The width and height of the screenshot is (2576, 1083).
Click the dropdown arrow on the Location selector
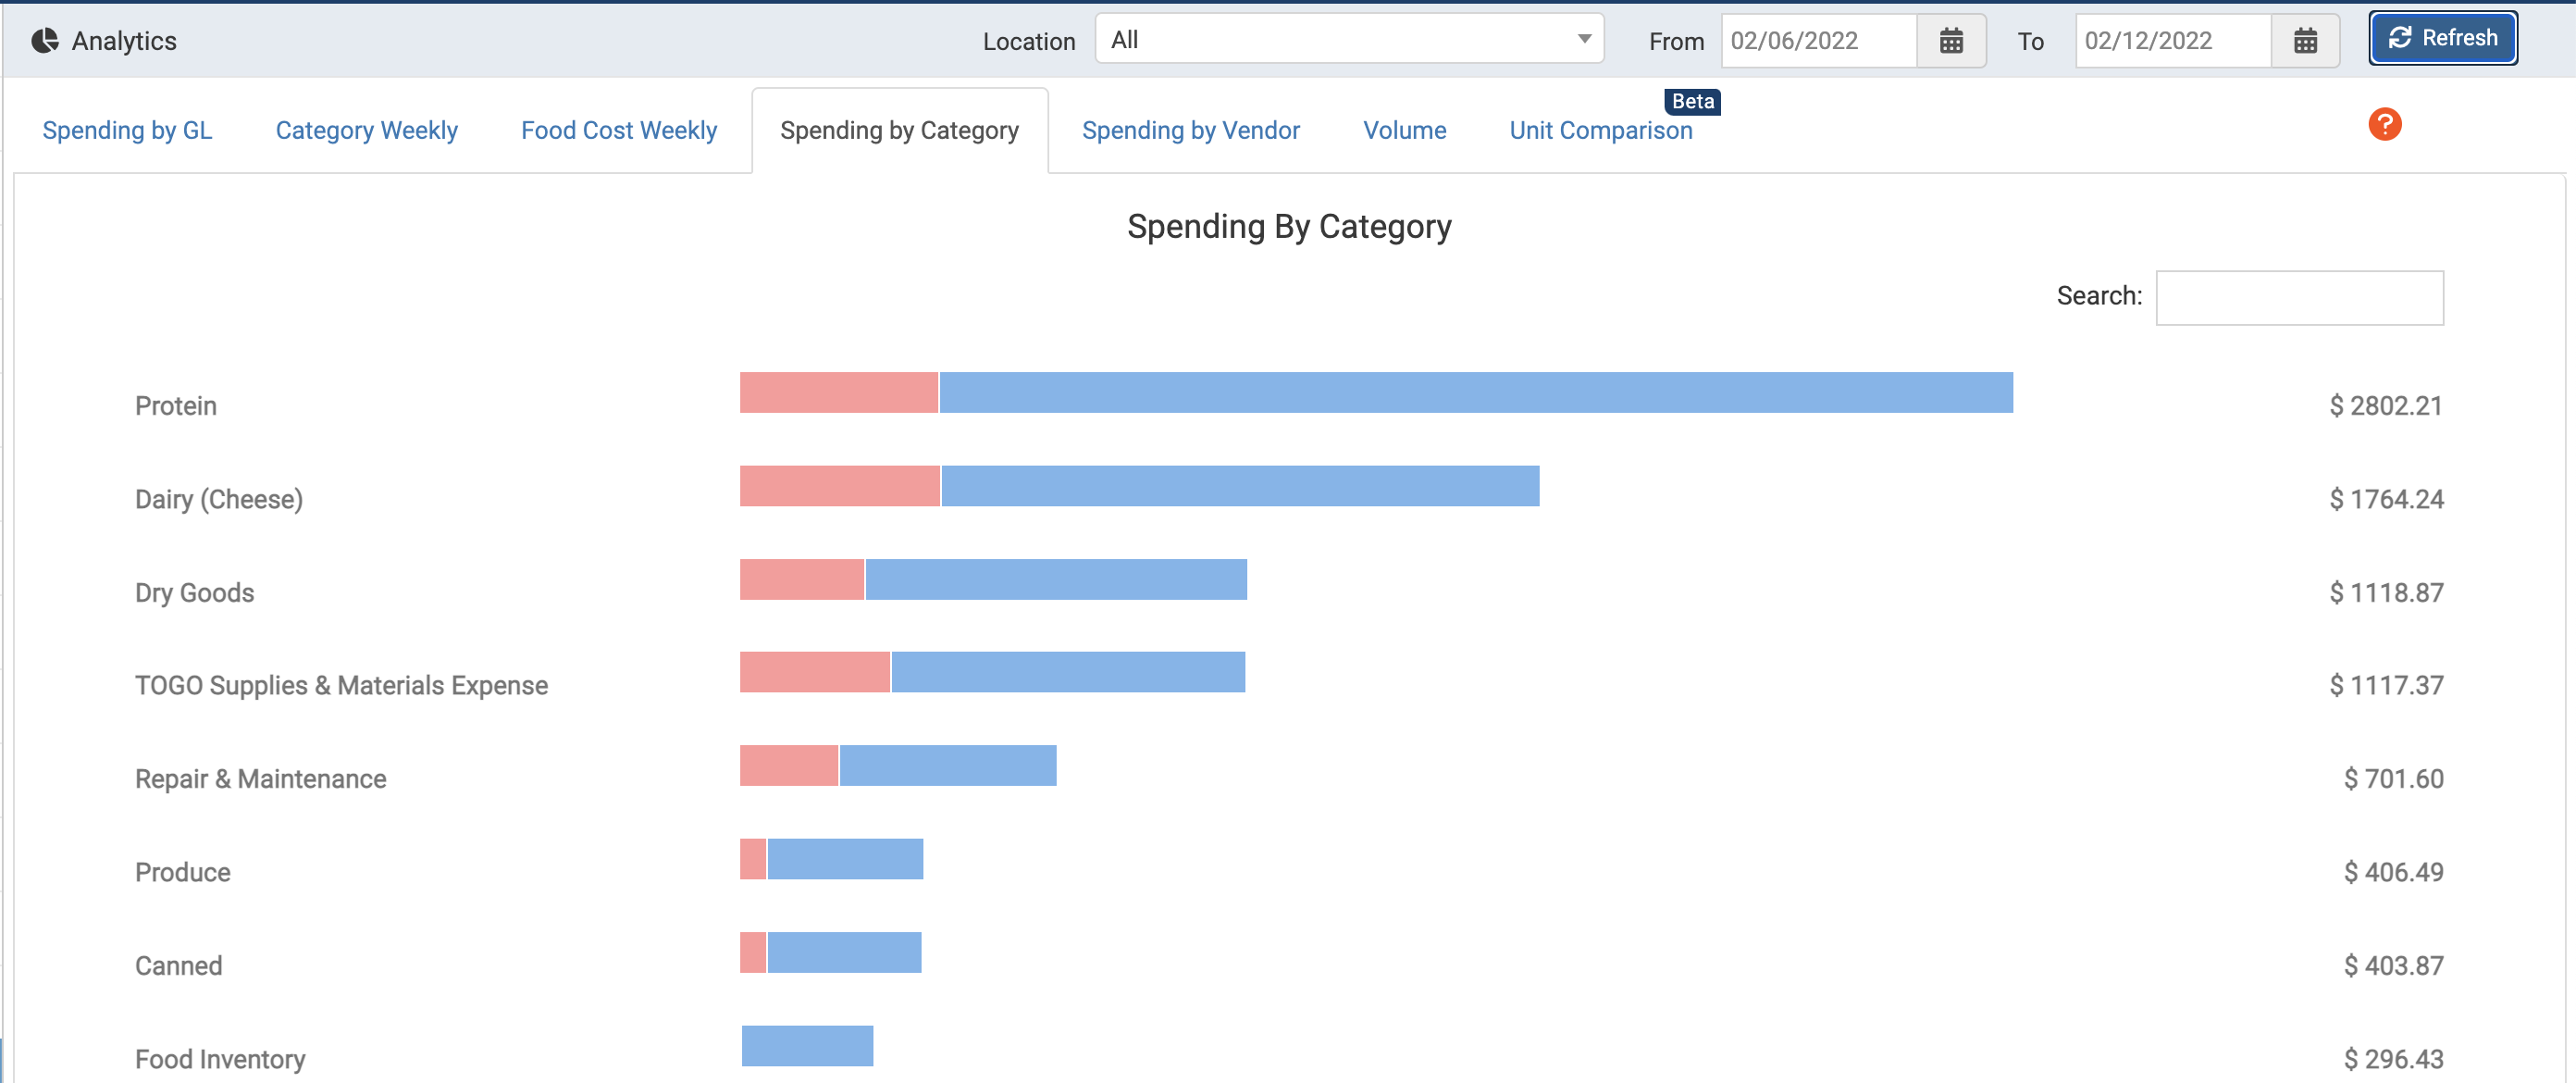pos(1583,39)
